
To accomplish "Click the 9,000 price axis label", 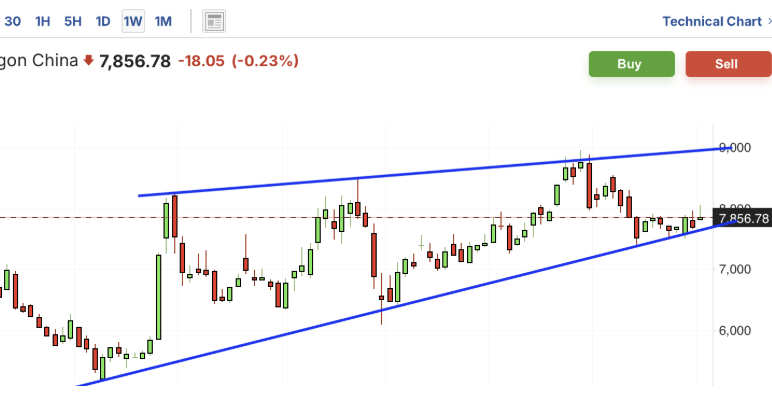I will [735, 148].
